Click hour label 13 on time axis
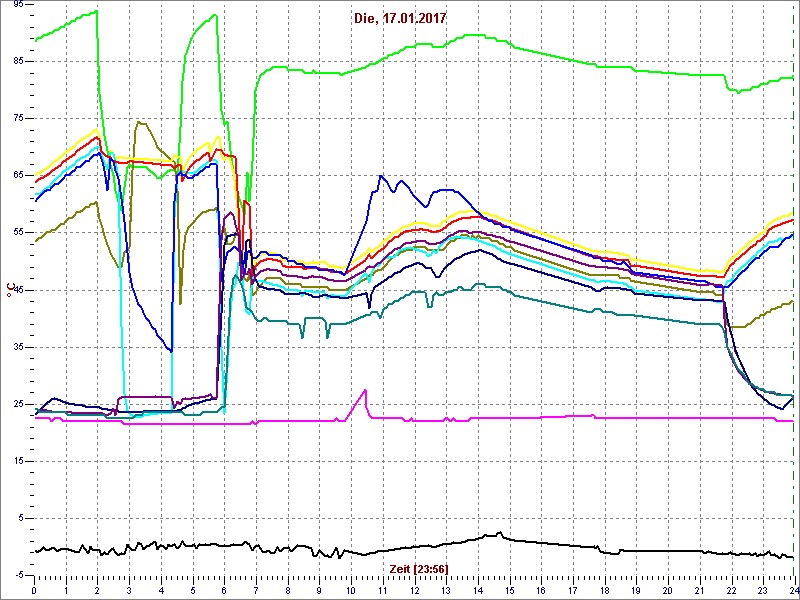 [x=446, y=591]
